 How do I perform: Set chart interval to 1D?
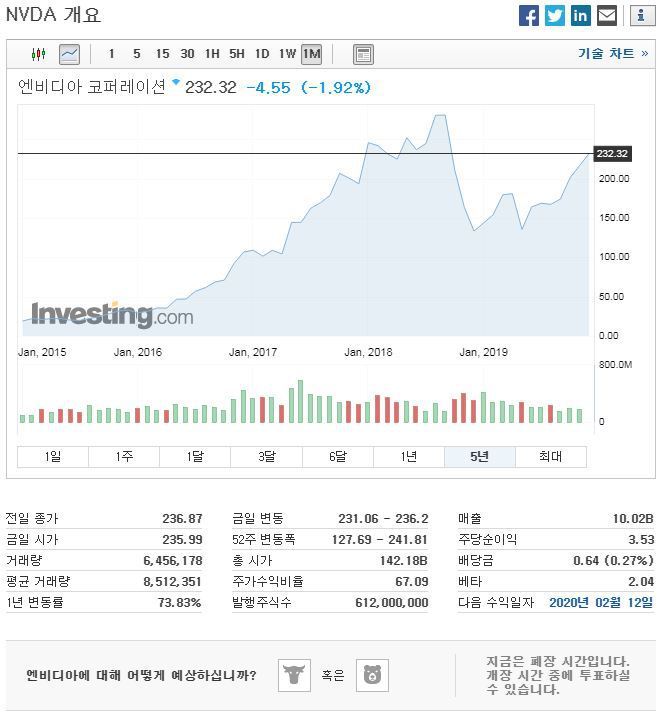262,54
